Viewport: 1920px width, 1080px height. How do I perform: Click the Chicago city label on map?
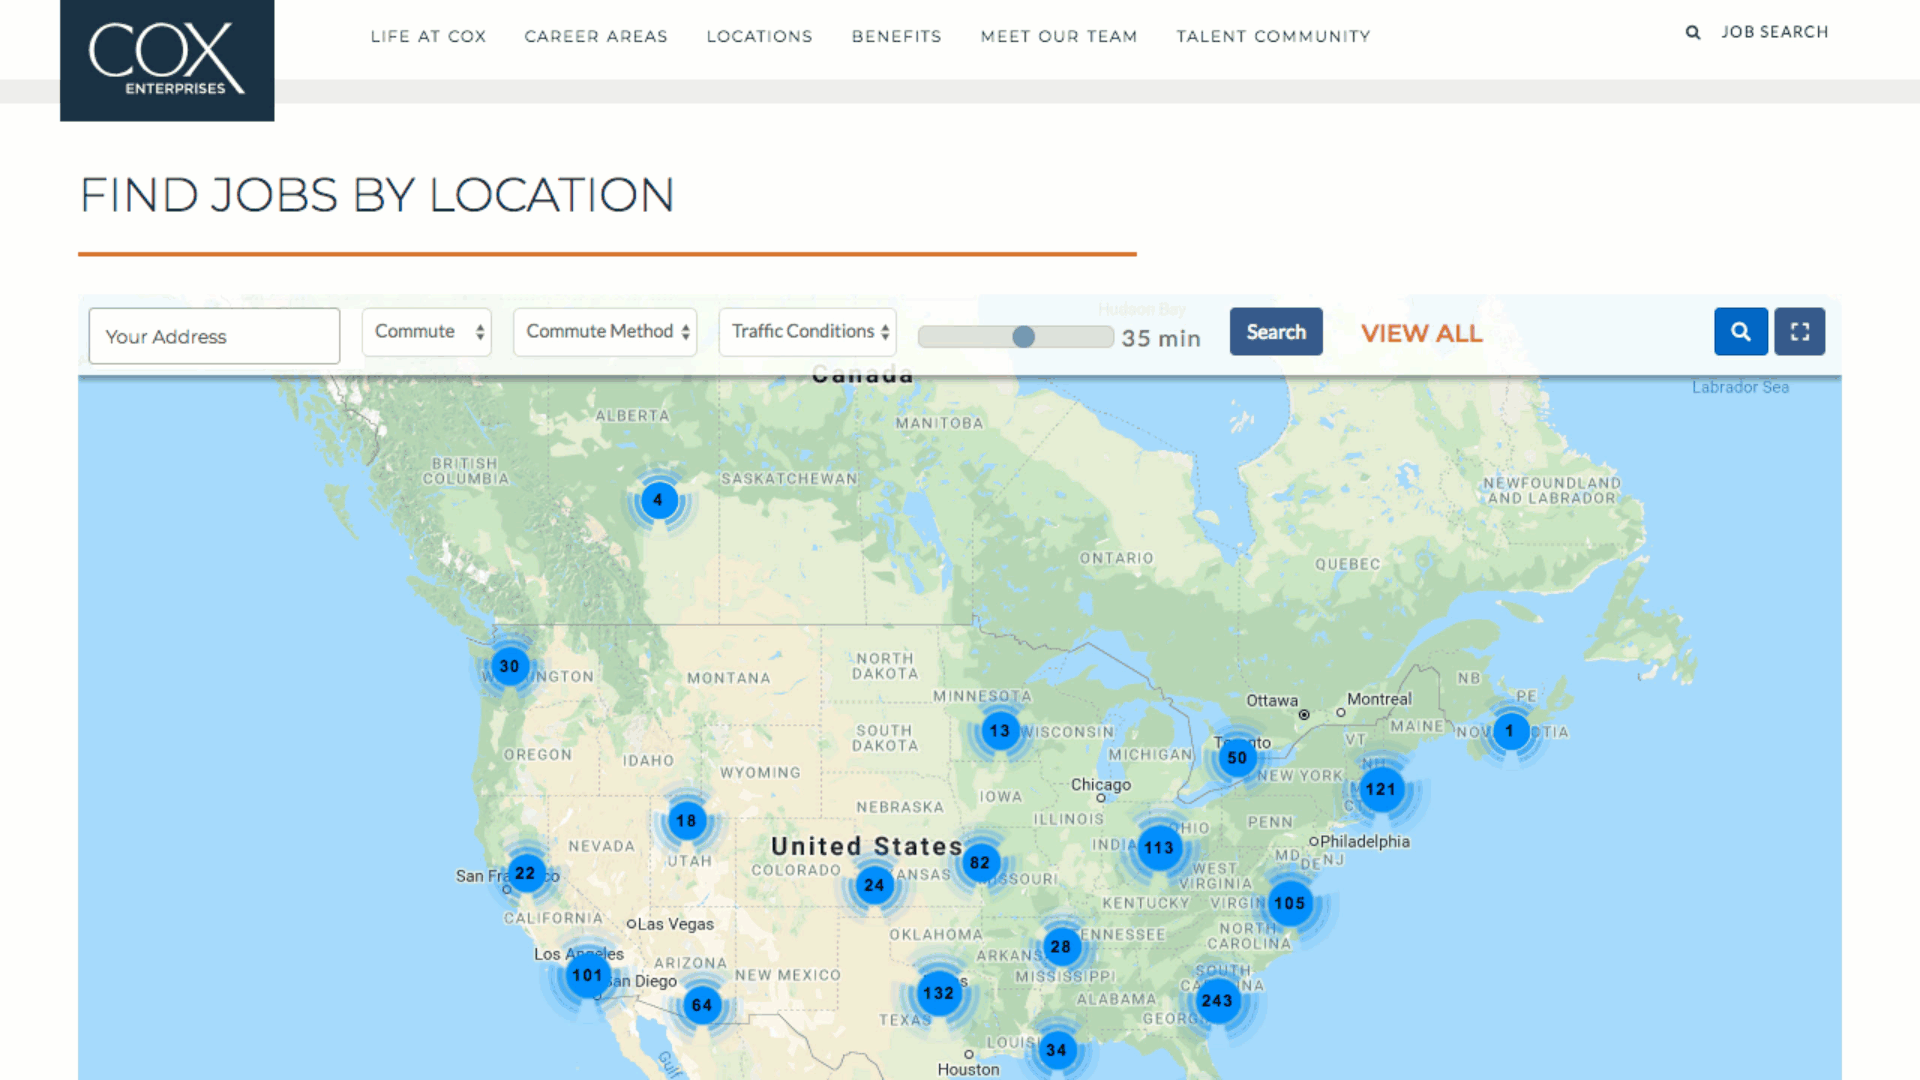[x=1101, y=785]
